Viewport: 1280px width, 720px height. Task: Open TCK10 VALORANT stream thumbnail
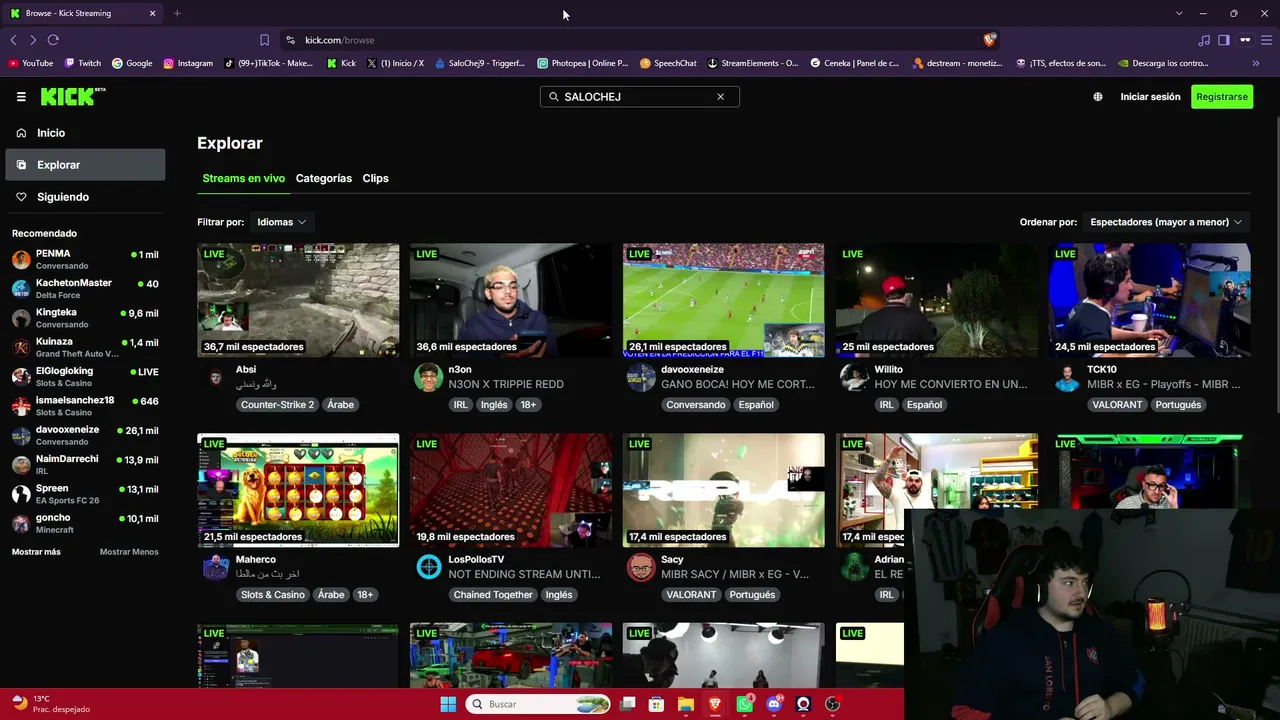(1150, 300)
